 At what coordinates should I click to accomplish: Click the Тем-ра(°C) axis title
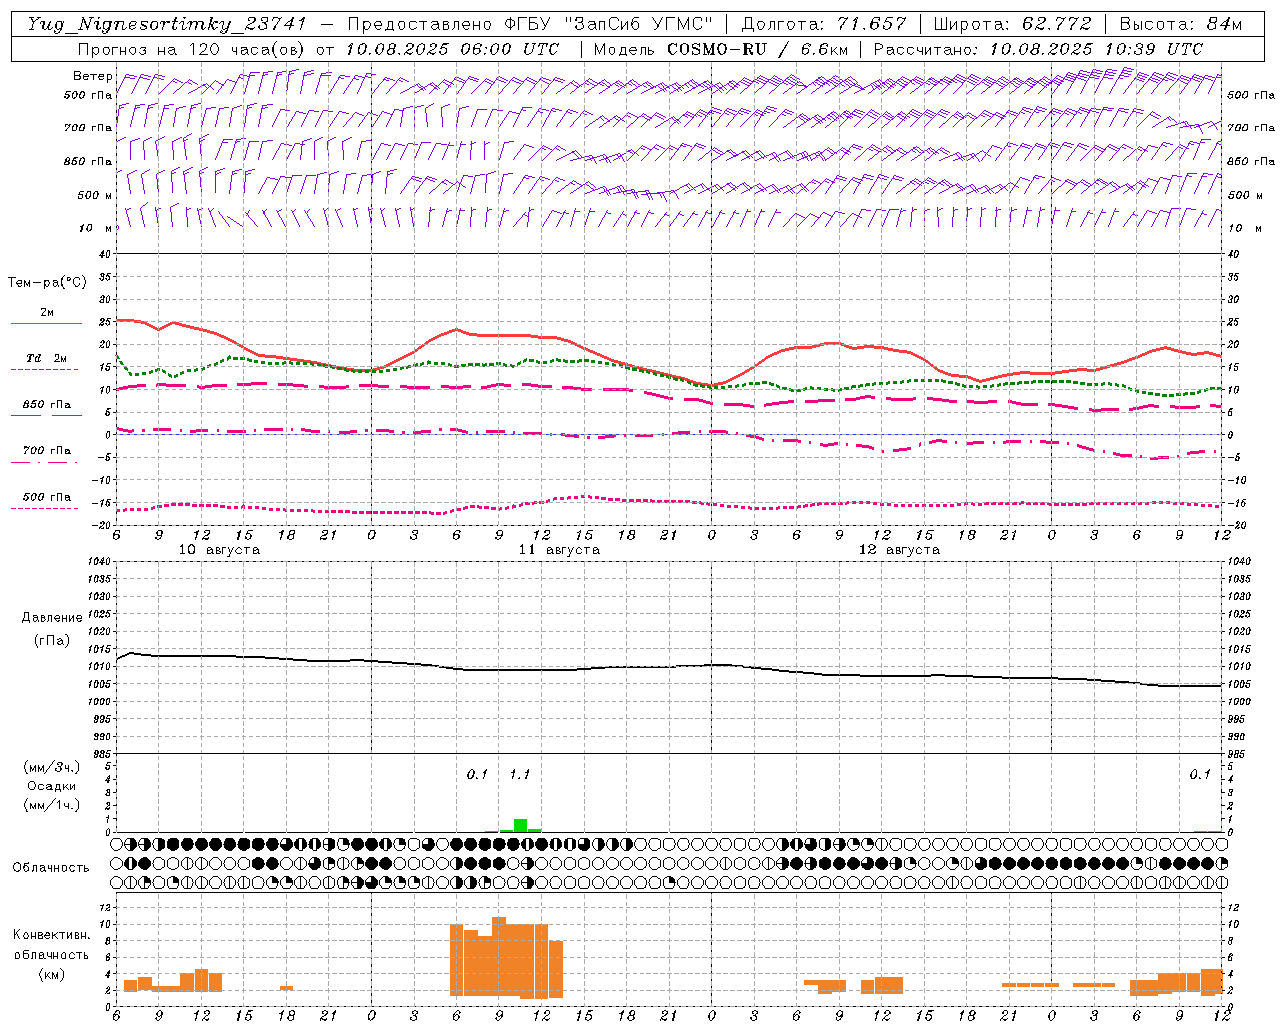pyautogui.click(x=47, y=283)
